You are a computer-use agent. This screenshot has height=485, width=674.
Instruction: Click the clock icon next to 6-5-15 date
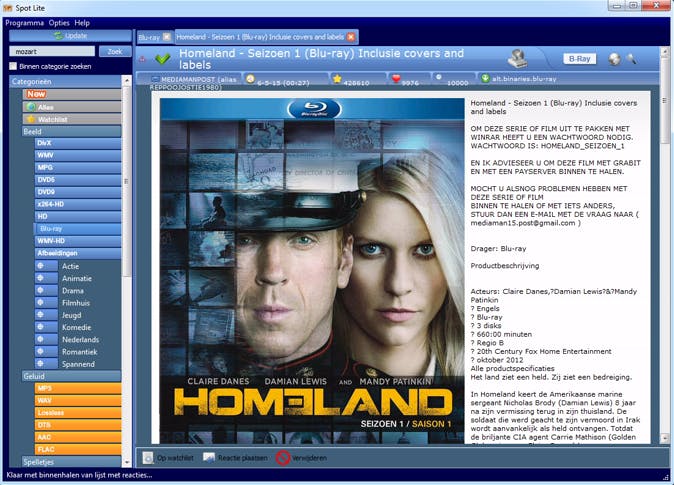pos(250,79)
